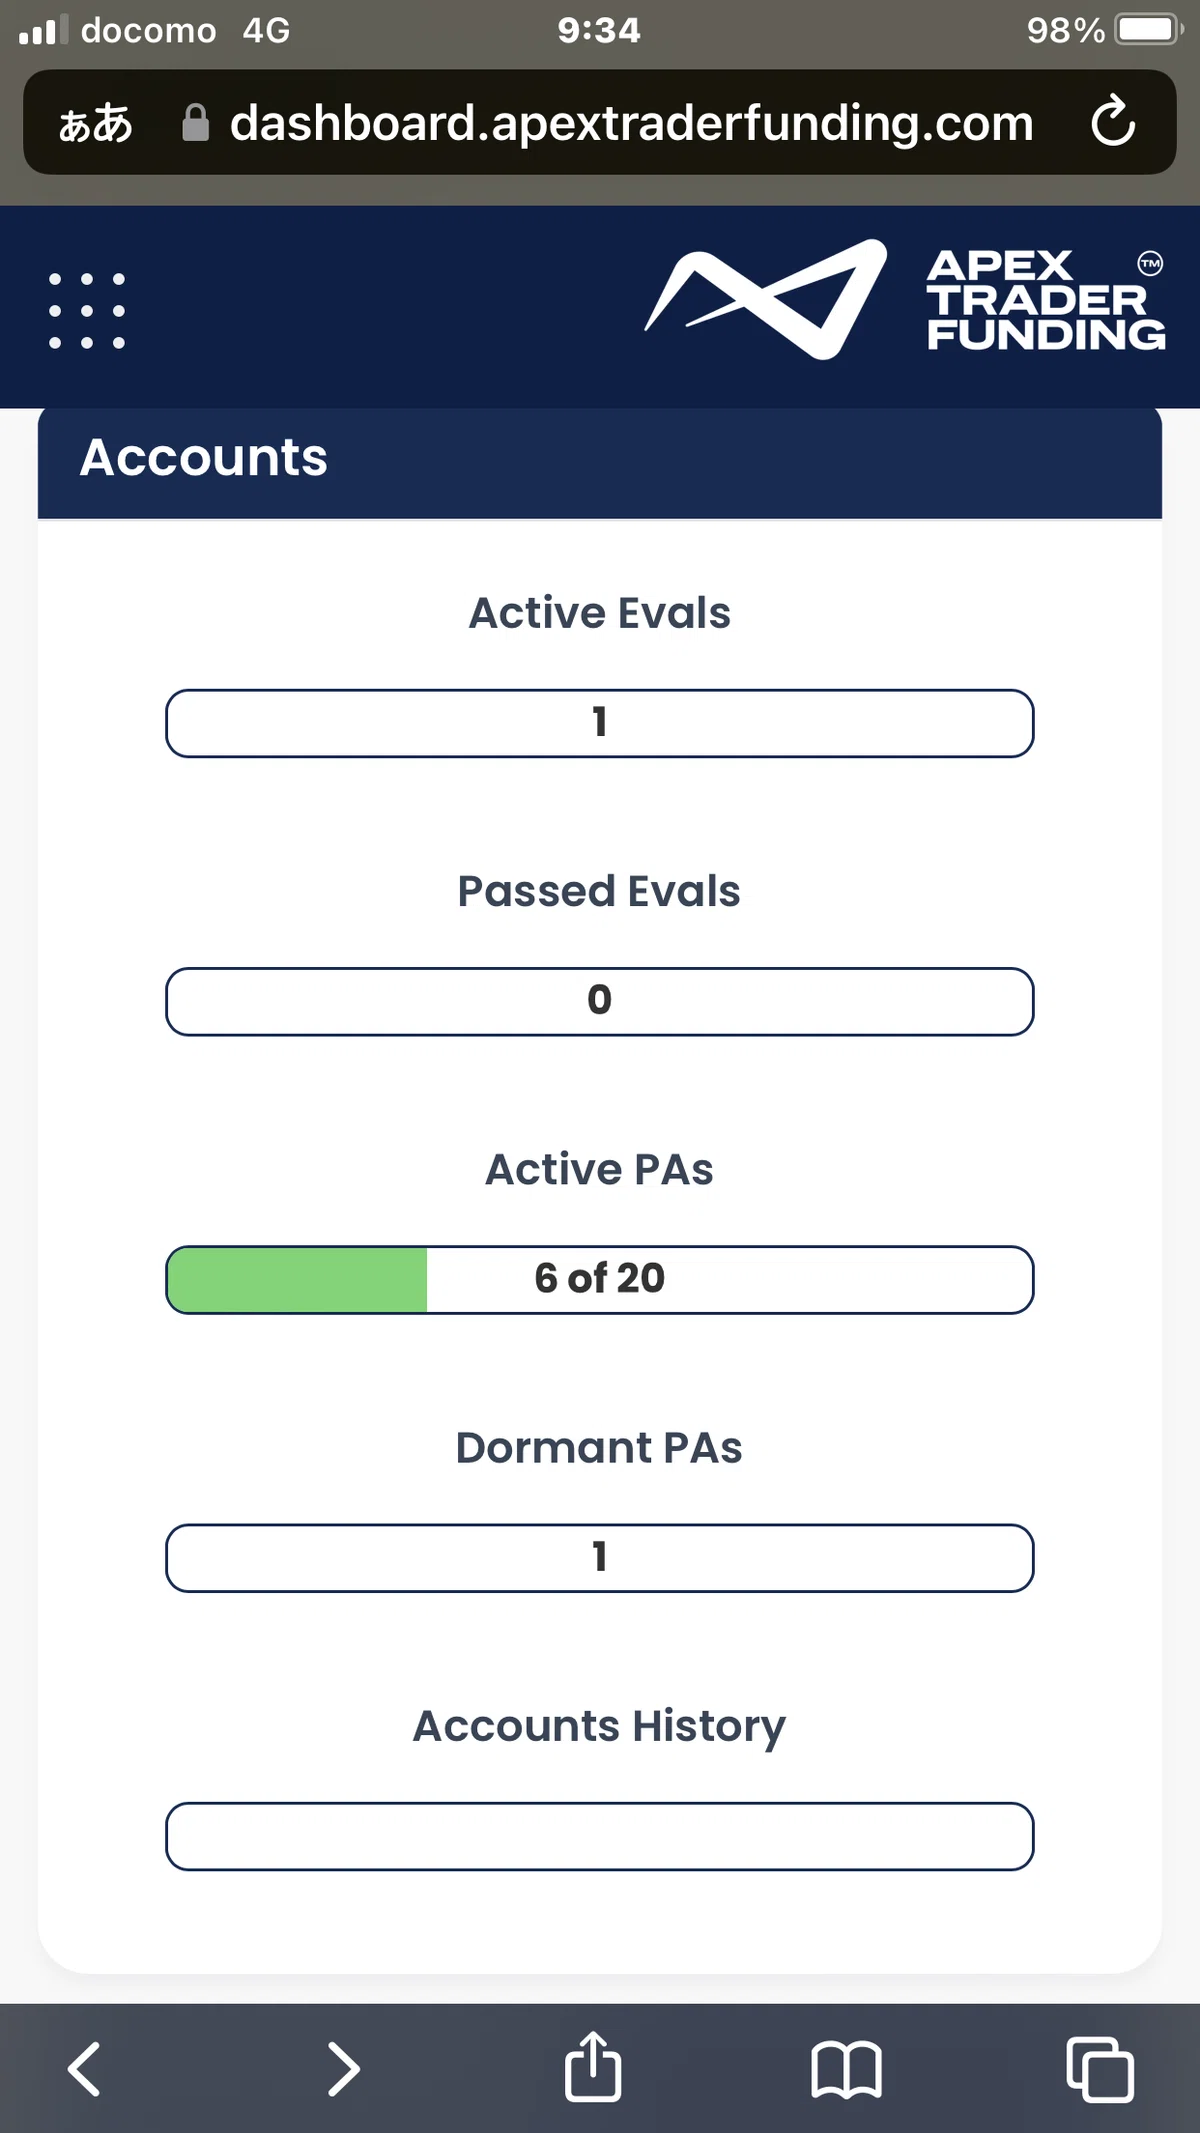1200x2133 pixels.
Task: Tap the Accounts panel header
Action: click(x=600, y=463)
